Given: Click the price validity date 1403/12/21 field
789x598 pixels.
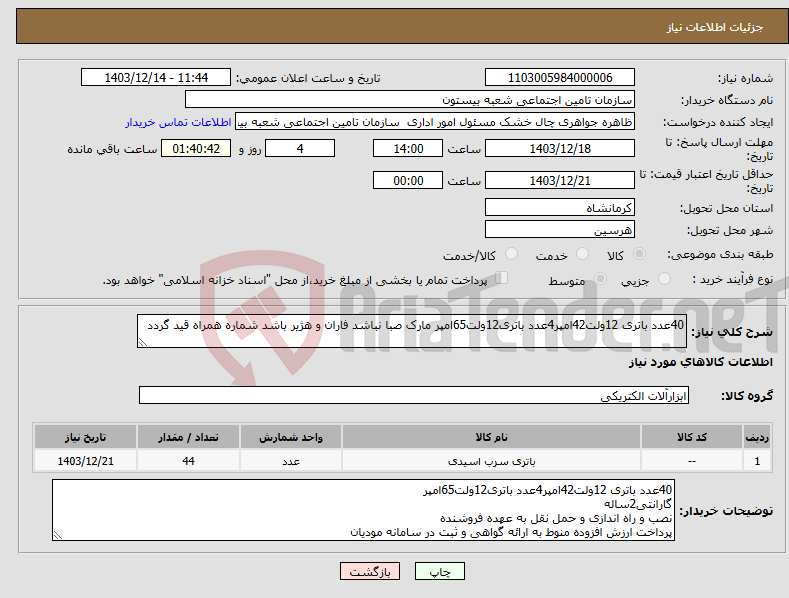Looking at the screenshot, I should click(560, 180).
